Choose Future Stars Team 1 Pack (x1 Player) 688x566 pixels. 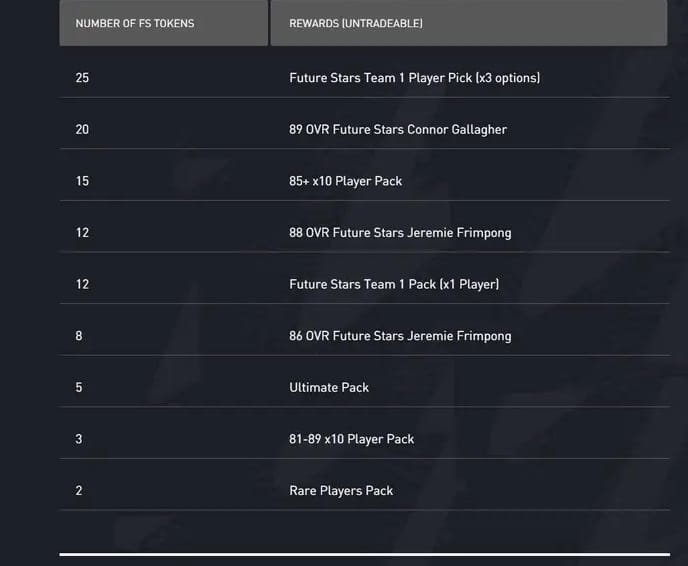click(394, 284)
